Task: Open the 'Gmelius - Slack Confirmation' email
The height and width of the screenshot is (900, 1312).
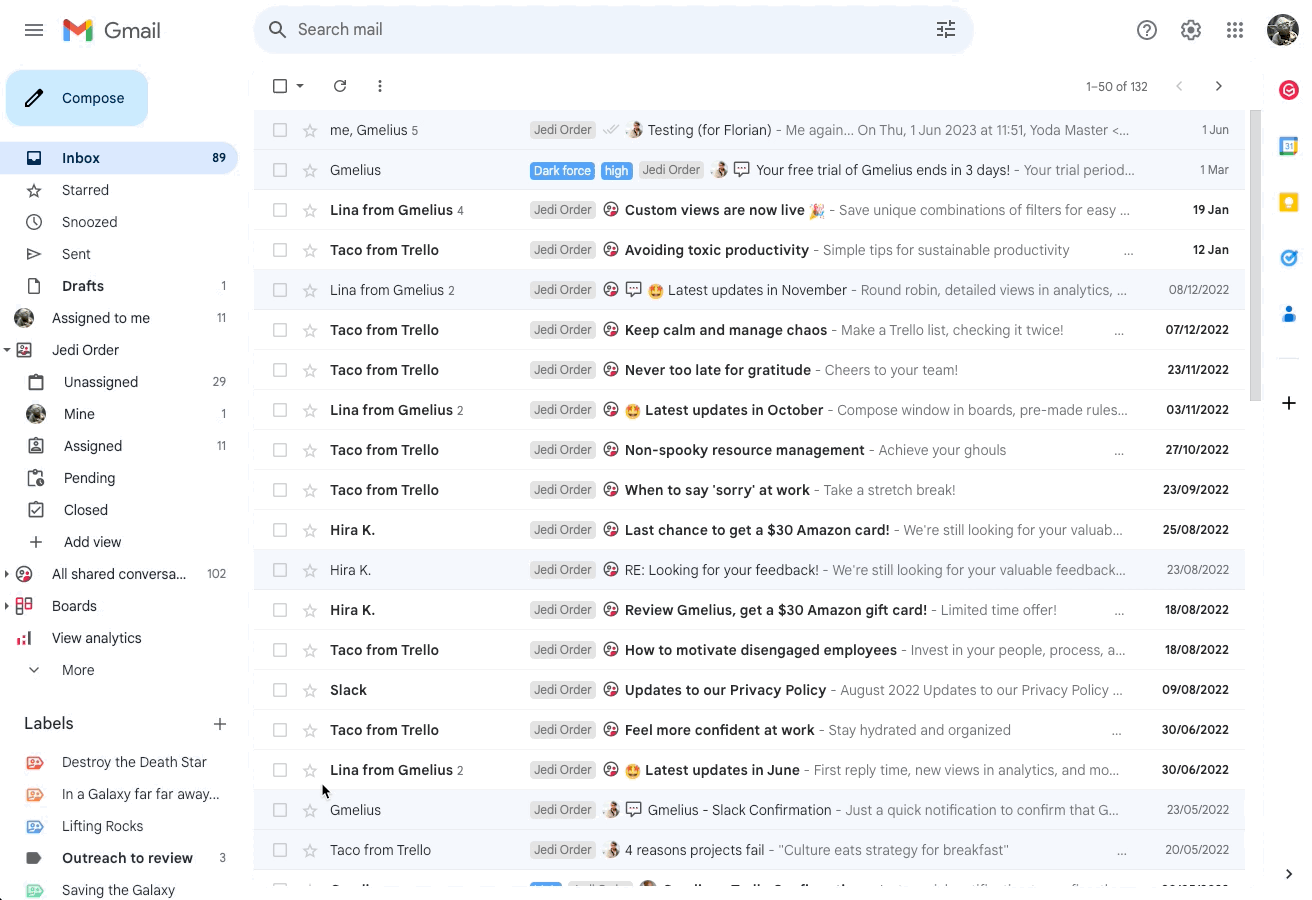Action: point(750,810)
